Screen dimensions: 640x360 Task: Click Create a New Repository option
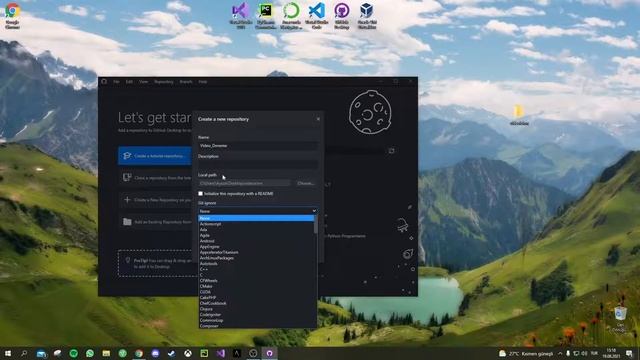point(155,200)
